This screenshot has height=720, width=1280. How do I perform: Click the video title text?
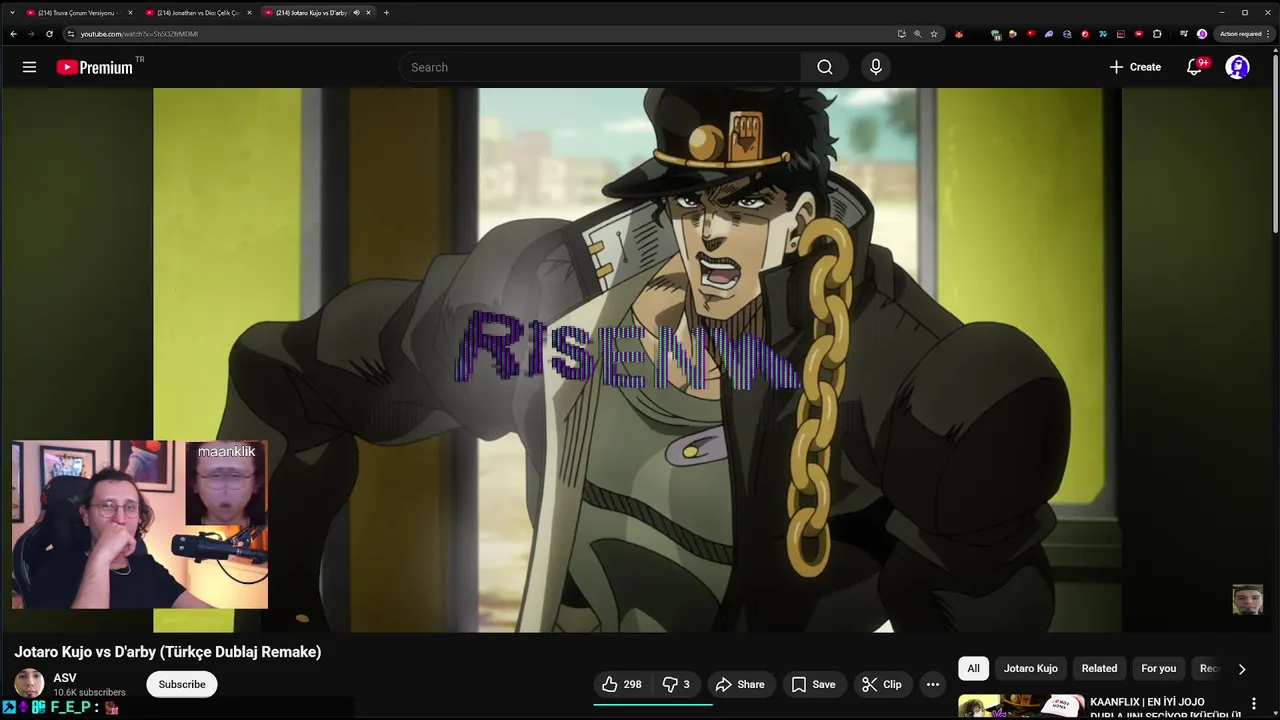point(168,652)
